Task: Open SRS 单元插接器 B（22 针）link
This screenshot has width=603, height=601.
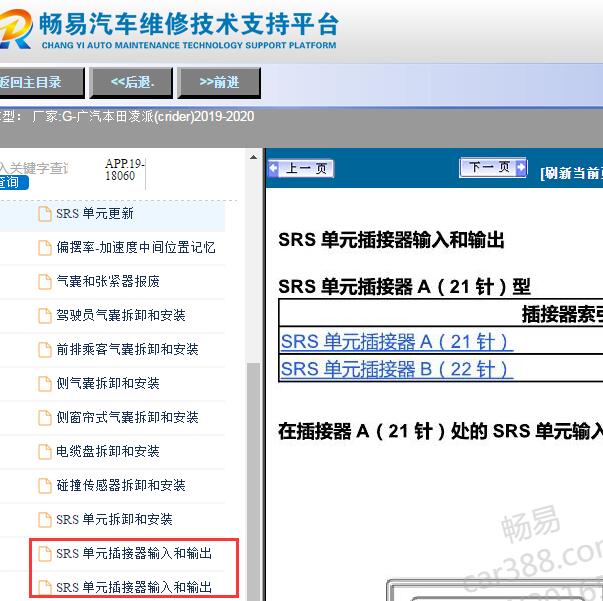Action: point(396,369)
